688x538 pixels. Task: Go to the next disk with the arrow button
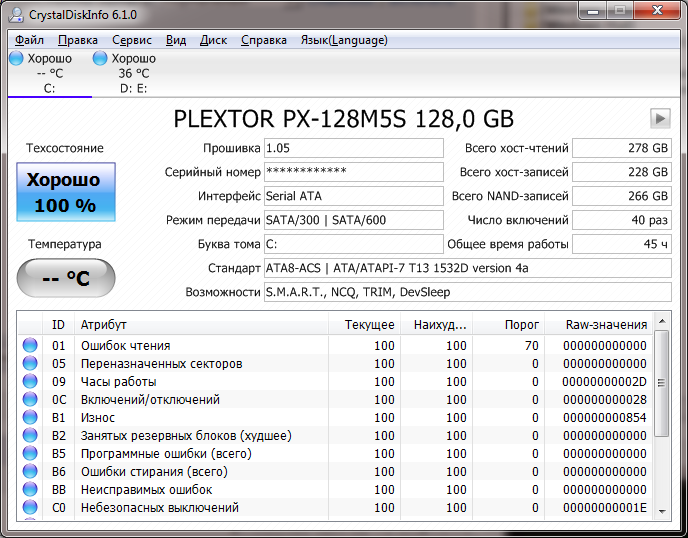pyautogui.click(x=660, y=118)
